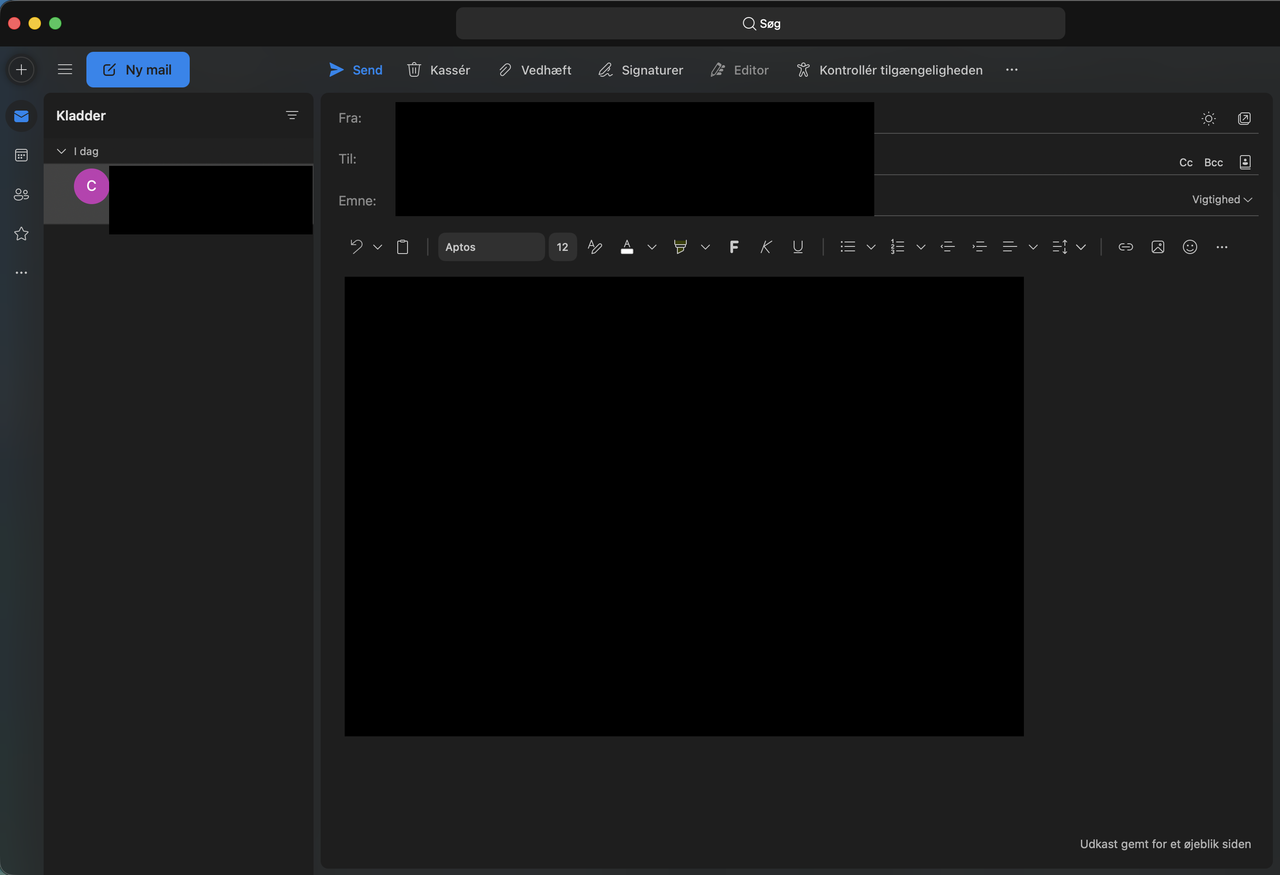Click the "Udkast gemt for et øjeblik siden" status
Image resolution: width=1280 pixels, height=875 pixels.
[x=1165, y=844]
